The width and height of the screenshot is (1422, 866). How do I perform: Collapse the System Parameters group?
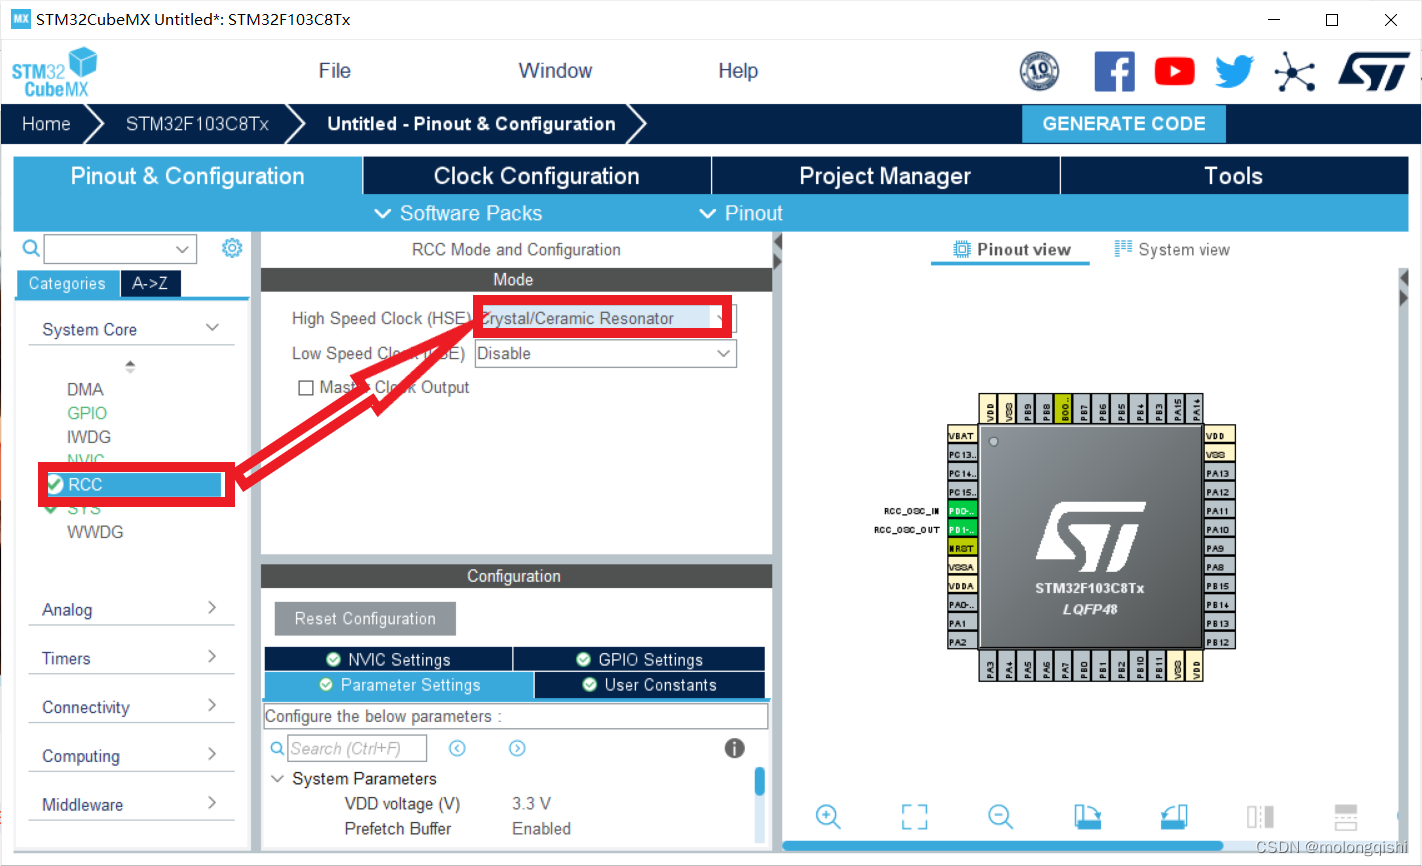[278, 778]
